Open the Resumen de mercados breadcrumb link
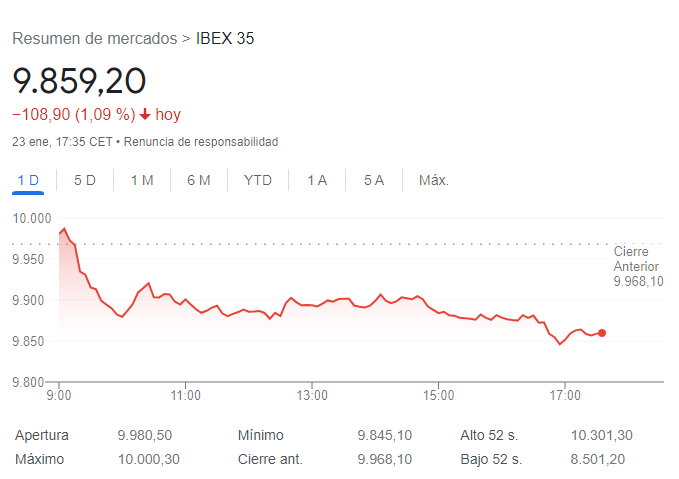 (95, 39)
